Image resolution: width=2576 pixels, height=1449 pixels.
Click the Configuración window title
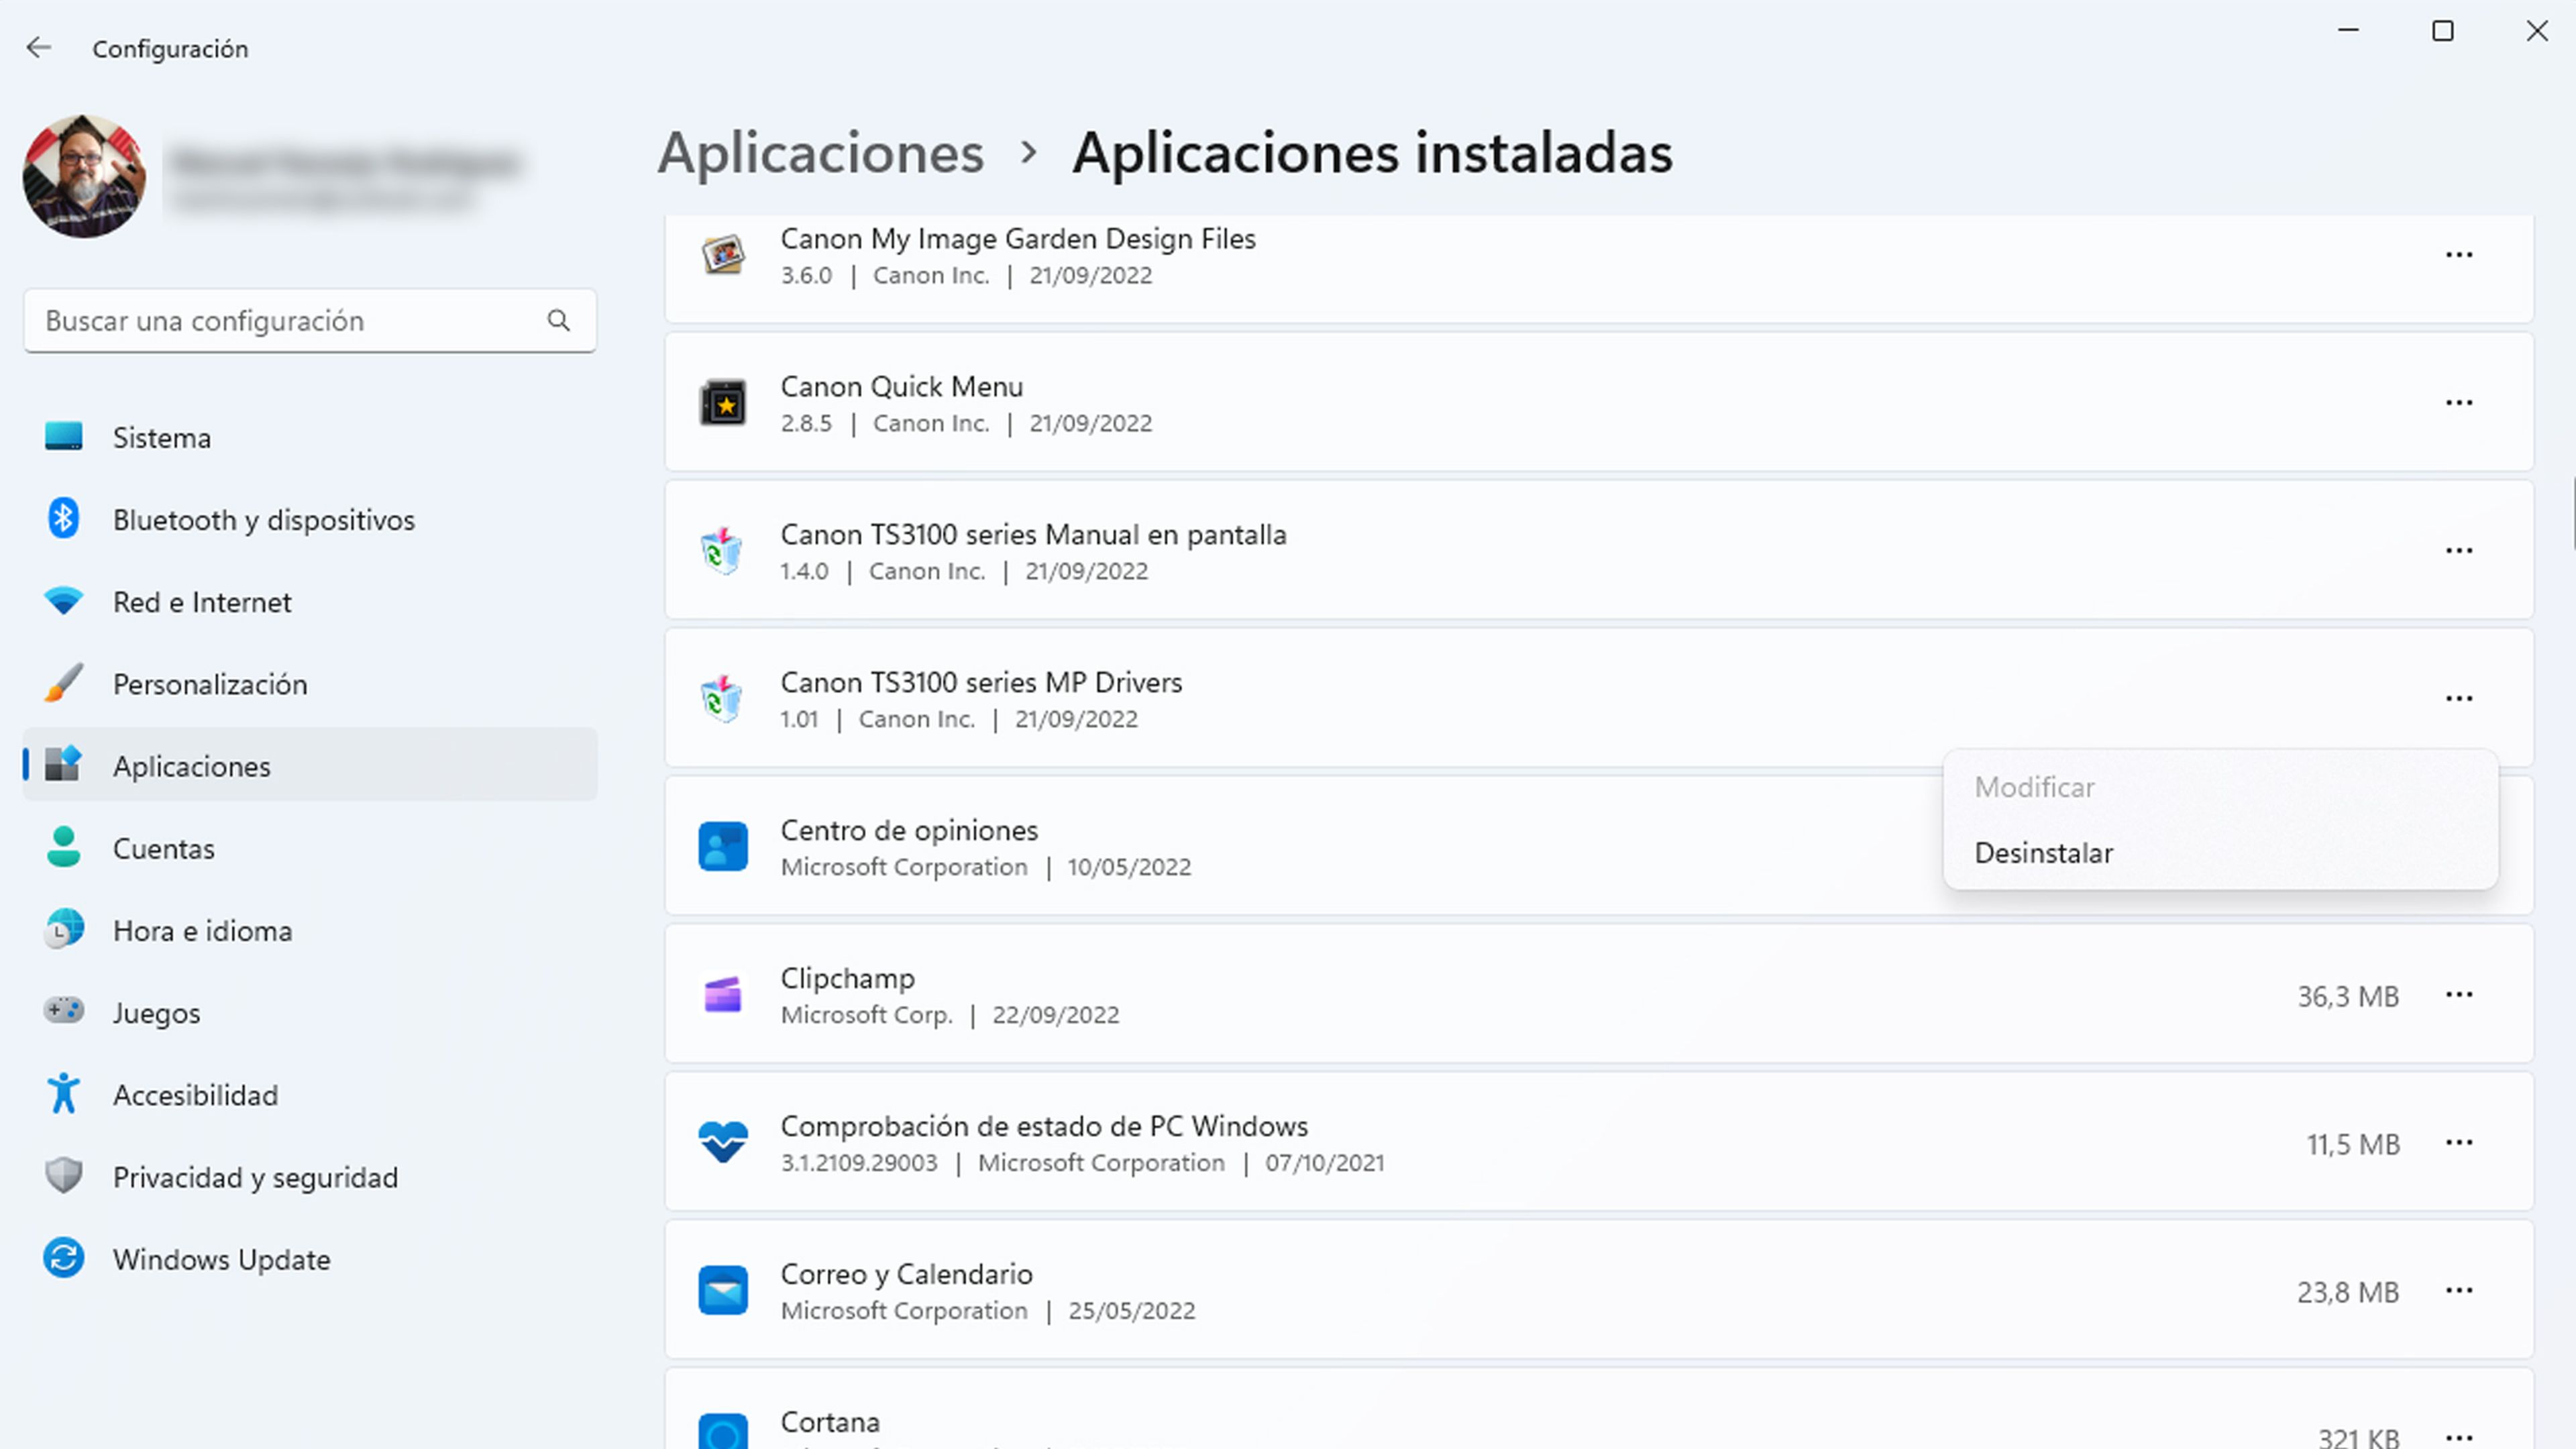(x=170, y=49)
